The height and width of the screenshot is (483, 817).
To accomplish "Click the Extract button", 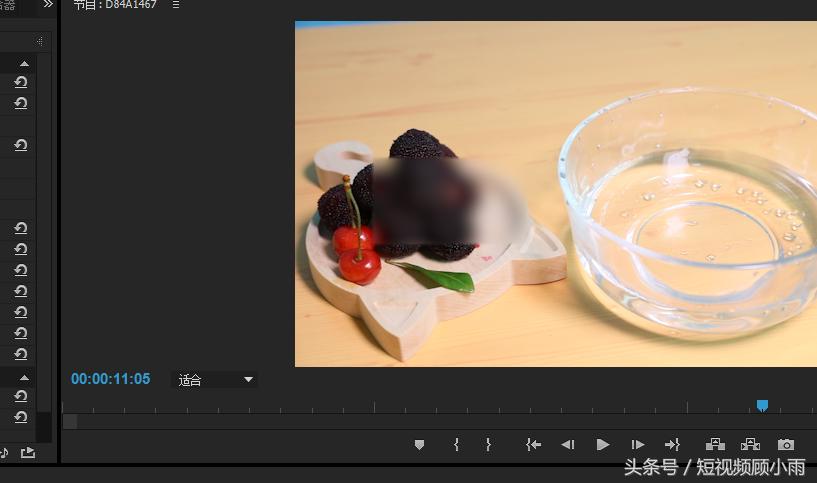I will tap(750, 444).
